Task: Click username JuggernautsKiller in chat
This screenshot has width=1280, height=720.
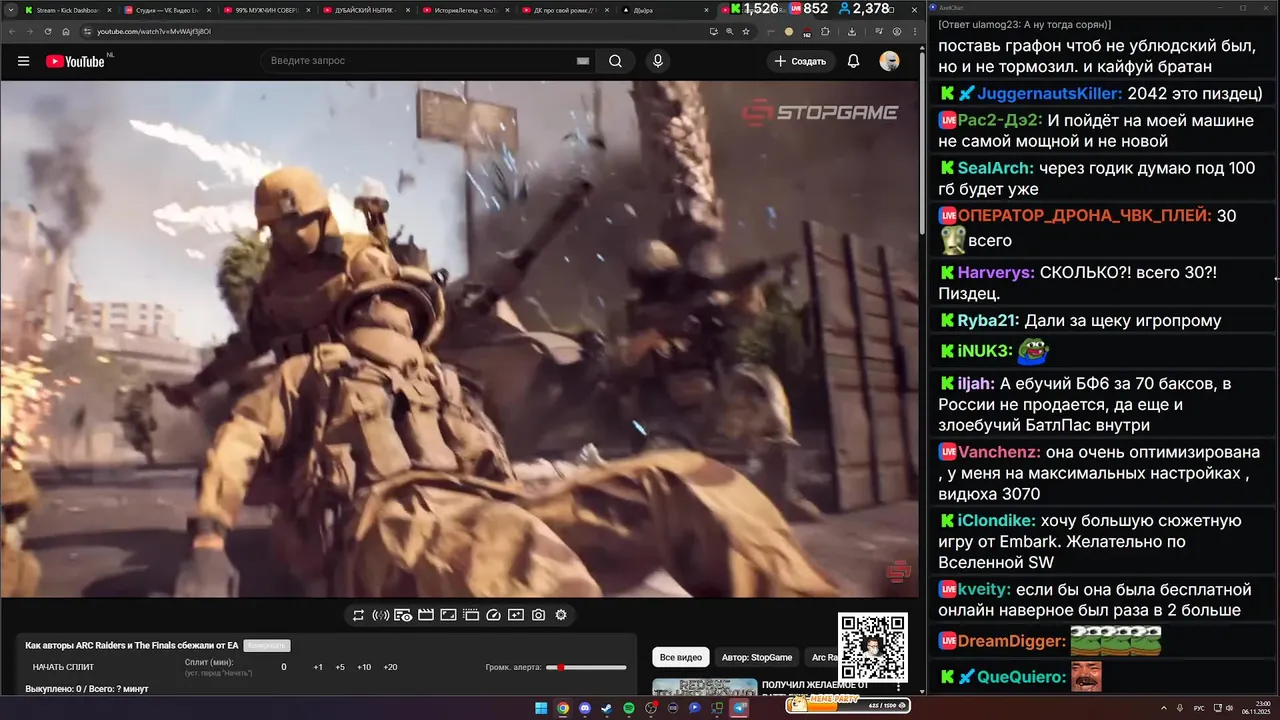Action: tap(1050, 94)
